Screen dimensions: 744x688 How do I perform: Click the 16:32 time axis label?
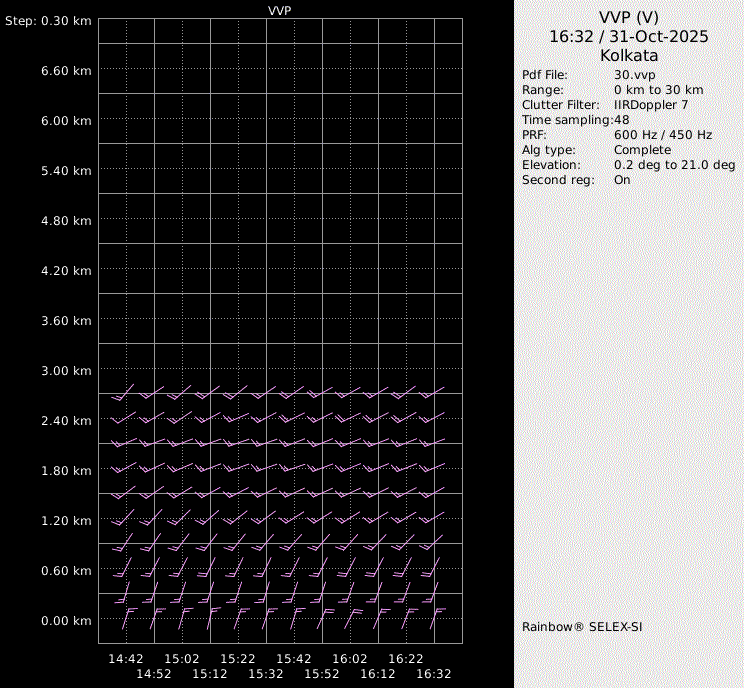coord(433,674)
